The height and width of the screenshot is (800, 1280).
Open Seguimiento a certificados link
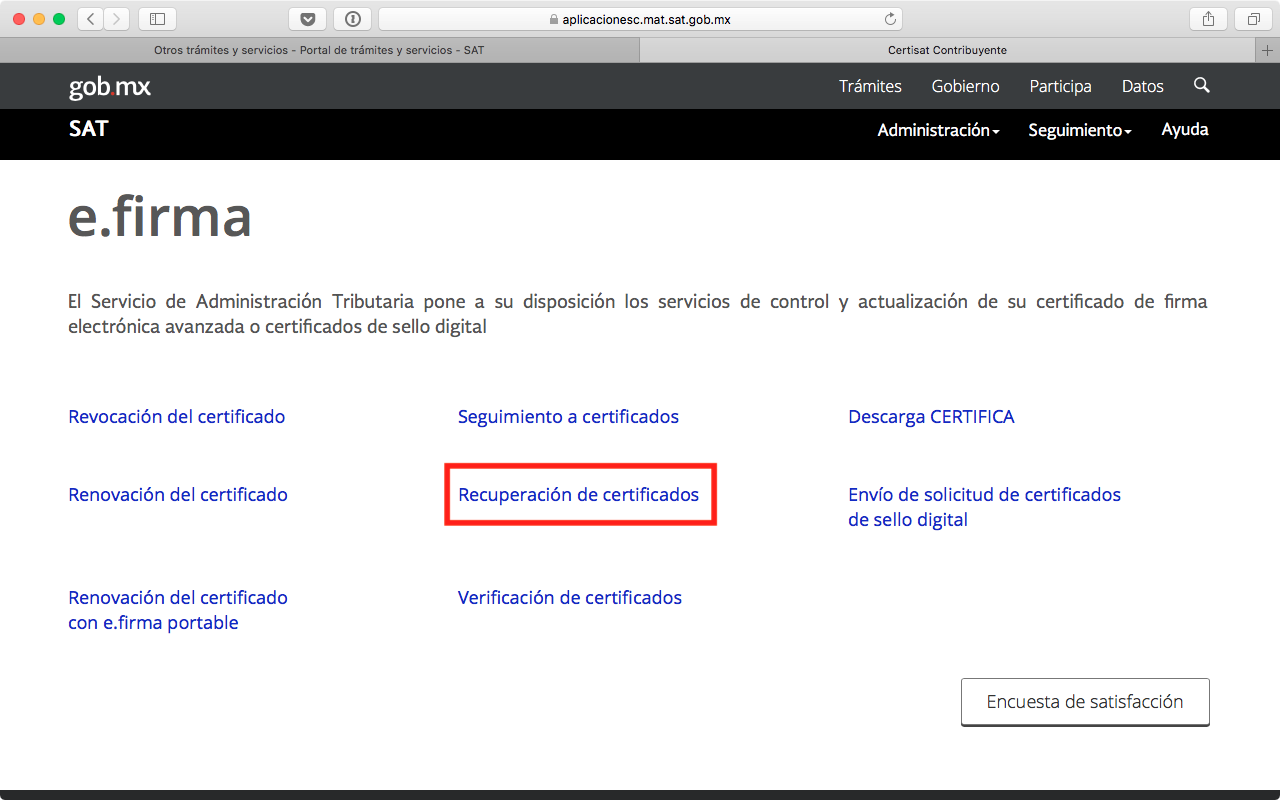point(568,416)
